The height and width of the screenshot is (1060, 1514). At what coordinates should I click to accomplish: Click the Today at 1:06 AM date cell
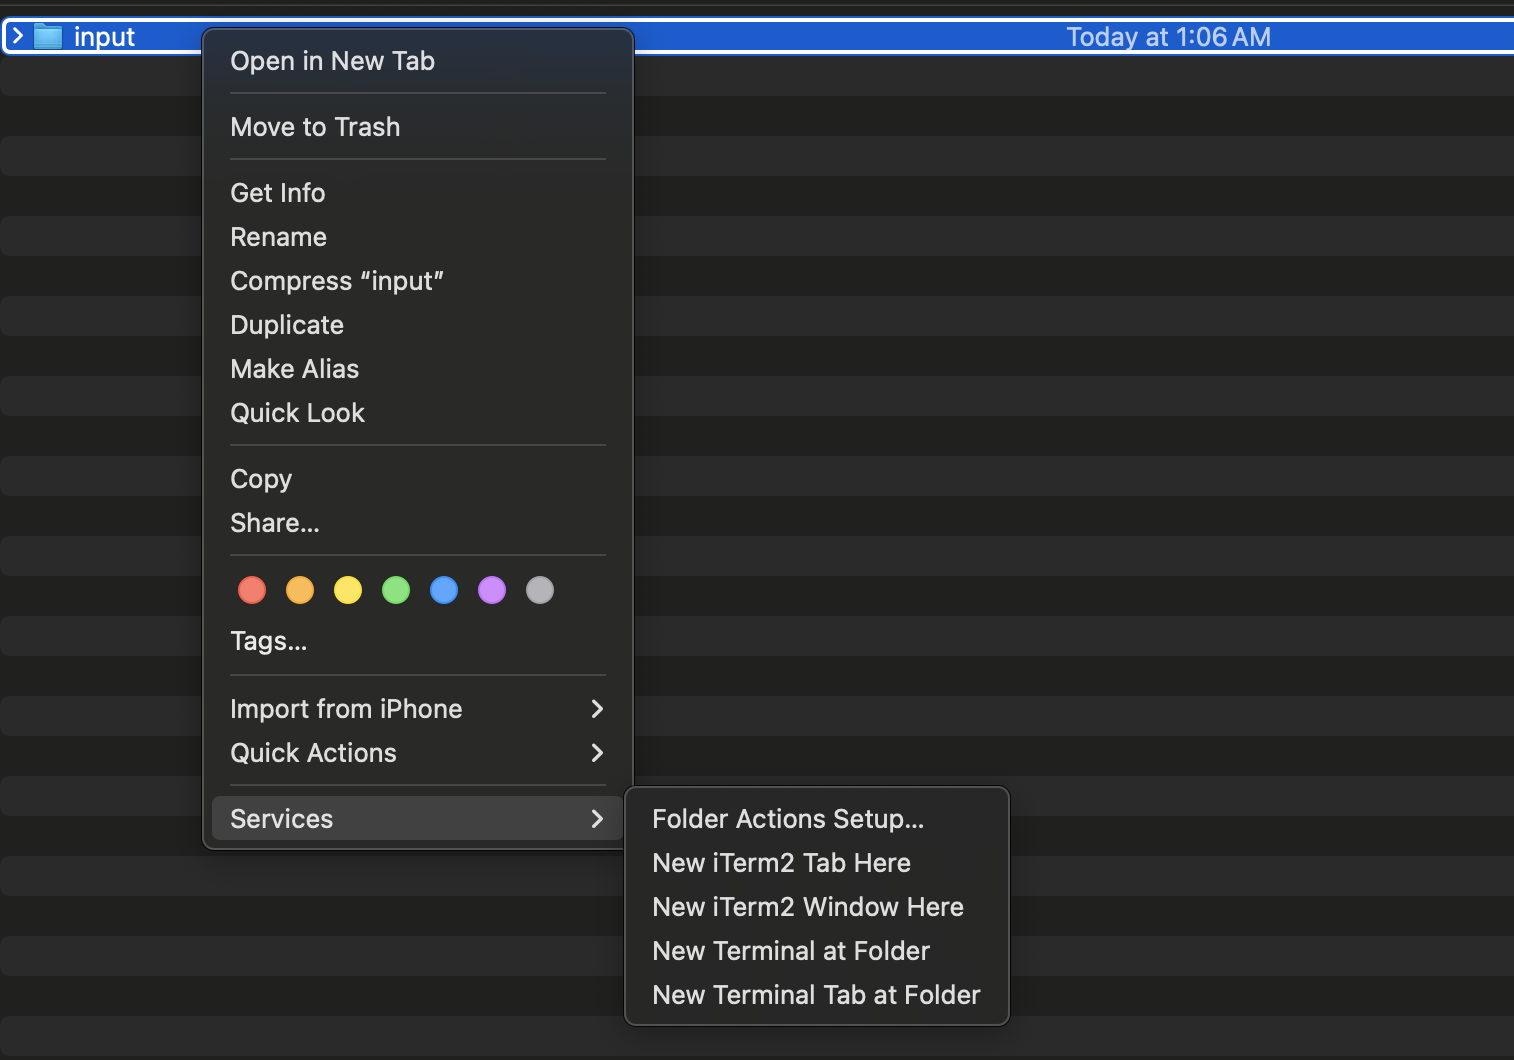coord(1168,37)
